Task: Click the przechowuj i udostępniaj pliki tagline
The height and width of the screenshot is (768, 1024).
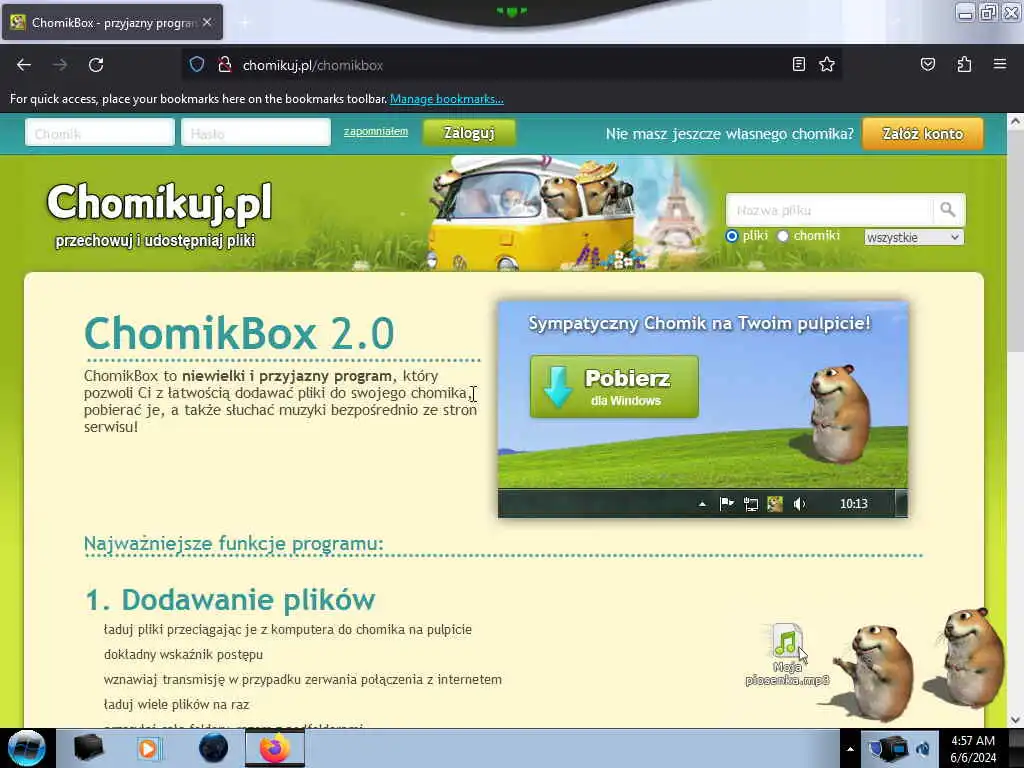Action: tap(155, 240)
